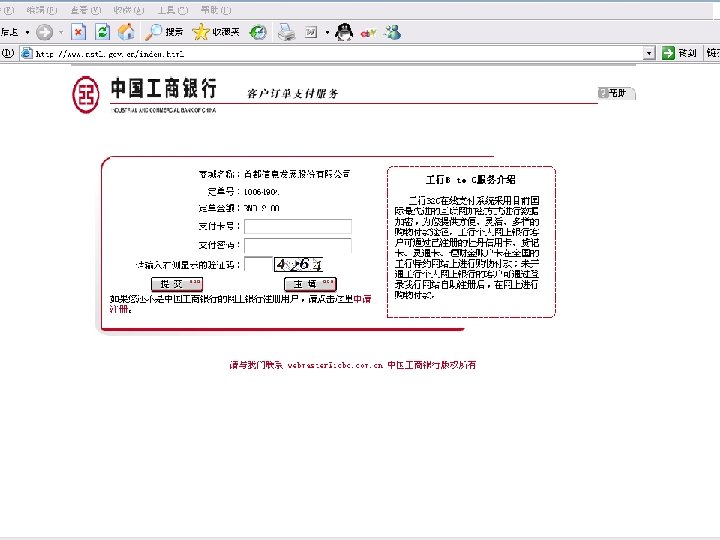Click the payment card number input field
The height and width of the screenshot is (540, 720).
(x=298, y=226)
